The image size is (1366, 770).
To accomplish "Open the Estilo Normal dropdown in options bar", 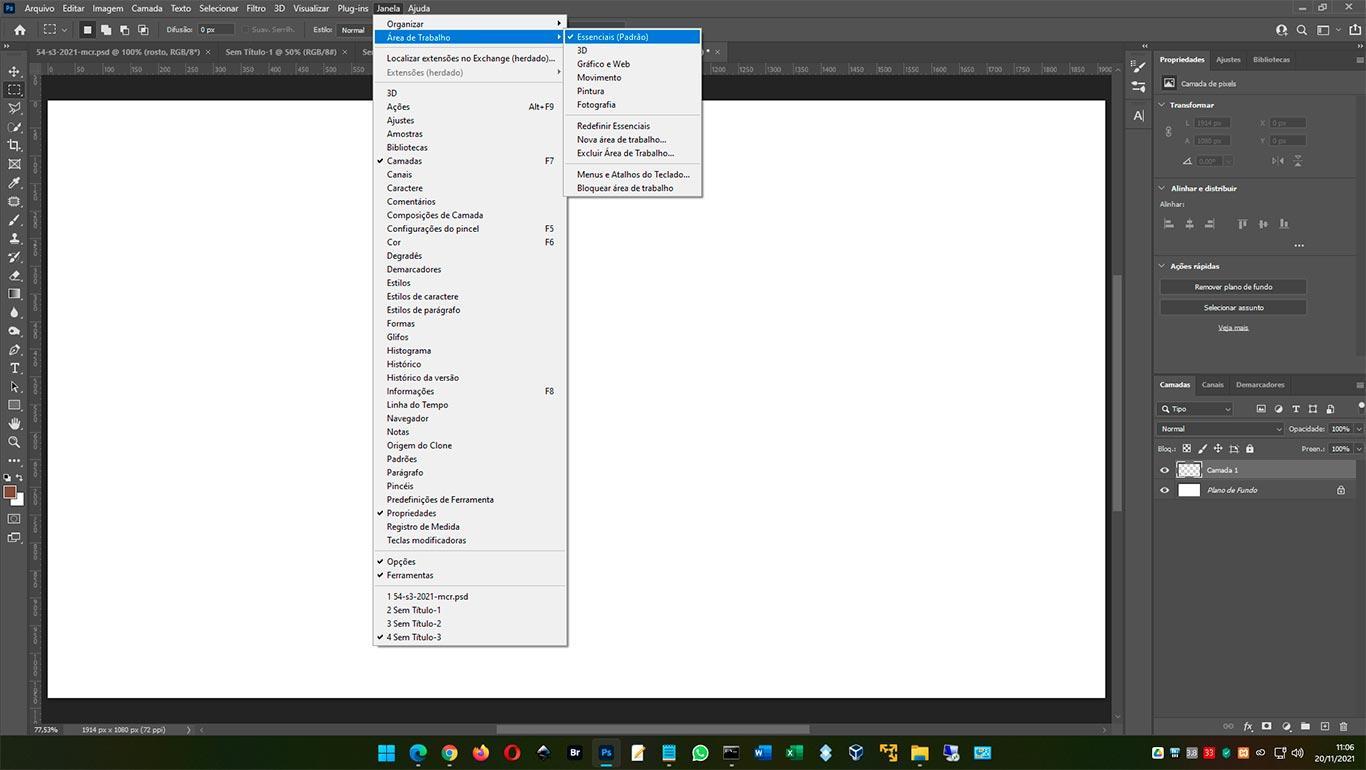I will [355, 30].
